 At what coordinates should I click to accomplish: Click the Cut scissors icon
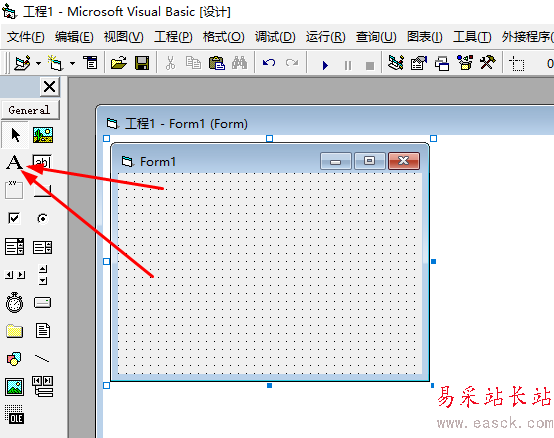coord(170,64)
